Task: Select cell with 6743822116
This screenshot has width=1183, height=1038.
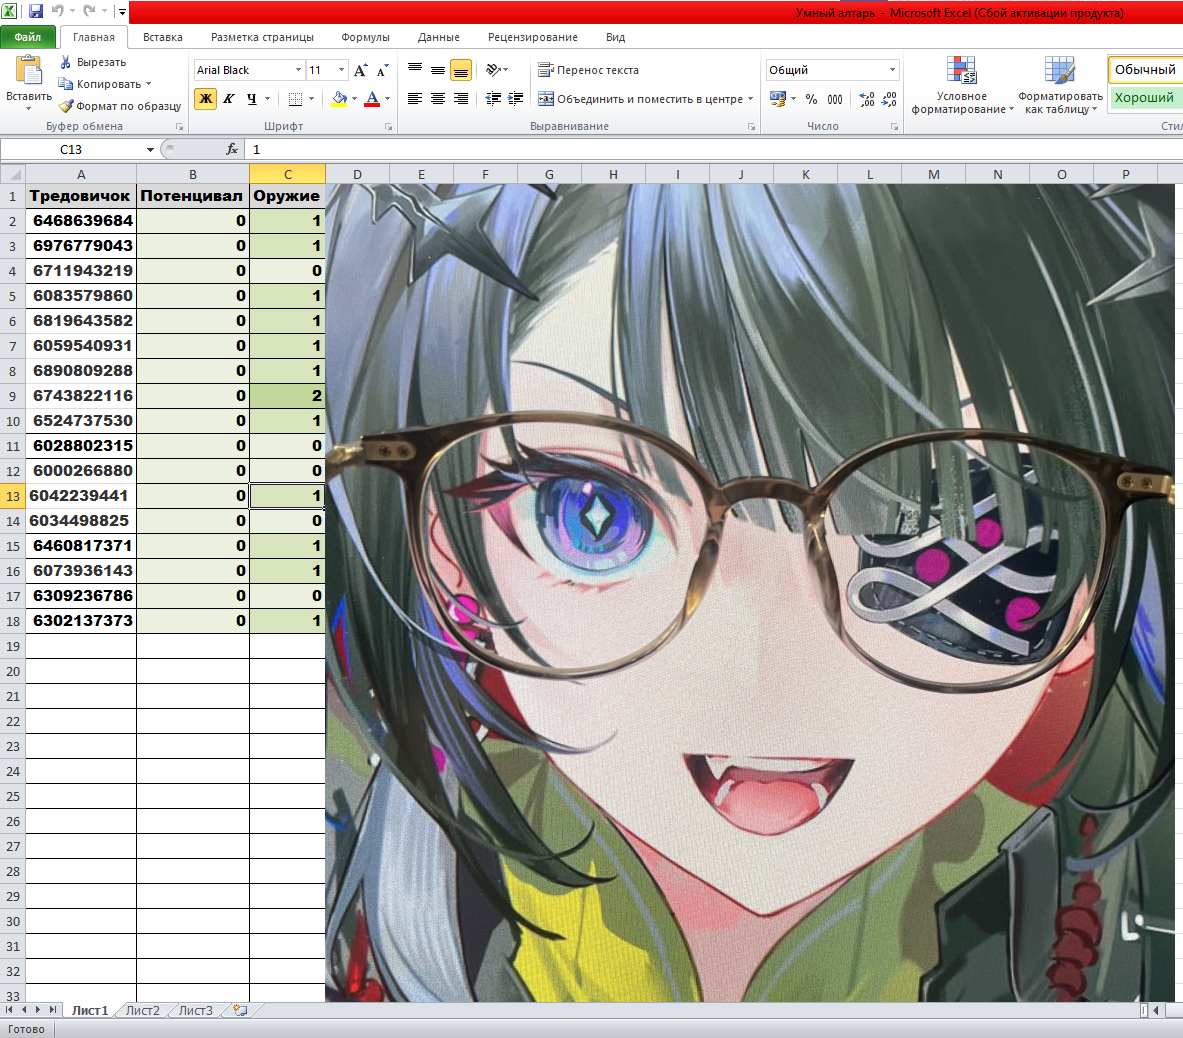Action: [x=81, y=396]
